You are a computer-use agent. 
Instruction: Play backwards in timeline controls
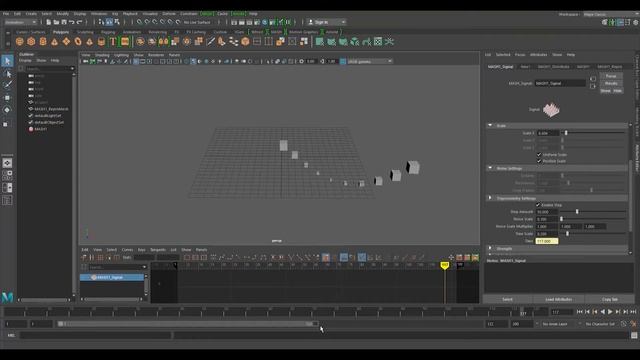coord(602,312)
